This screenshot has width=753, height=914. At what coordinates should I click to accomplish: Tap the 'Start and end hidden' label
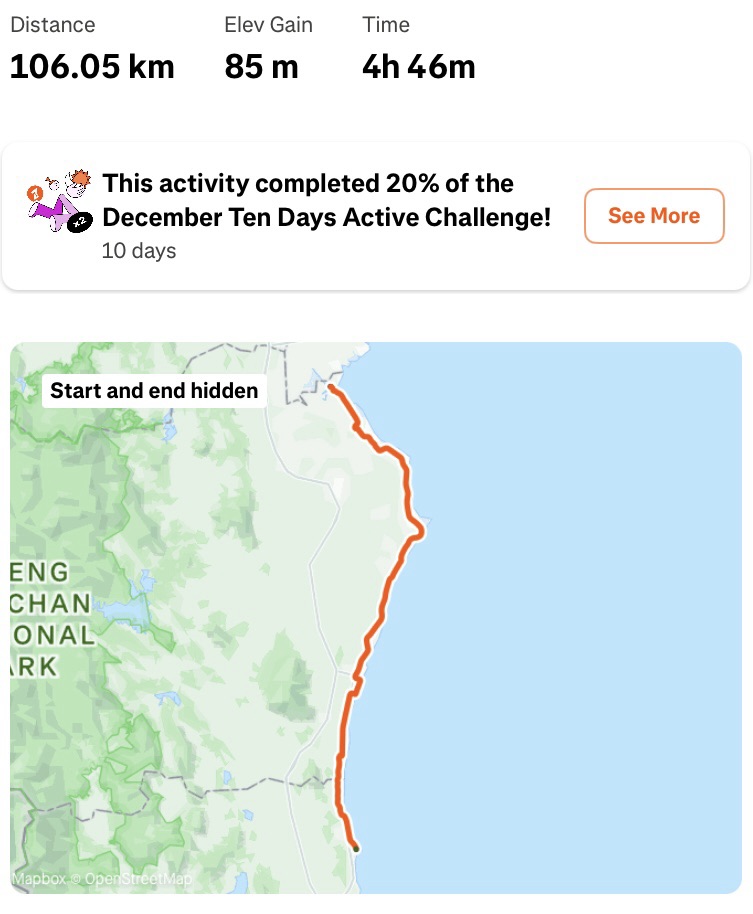coord(154,390)
